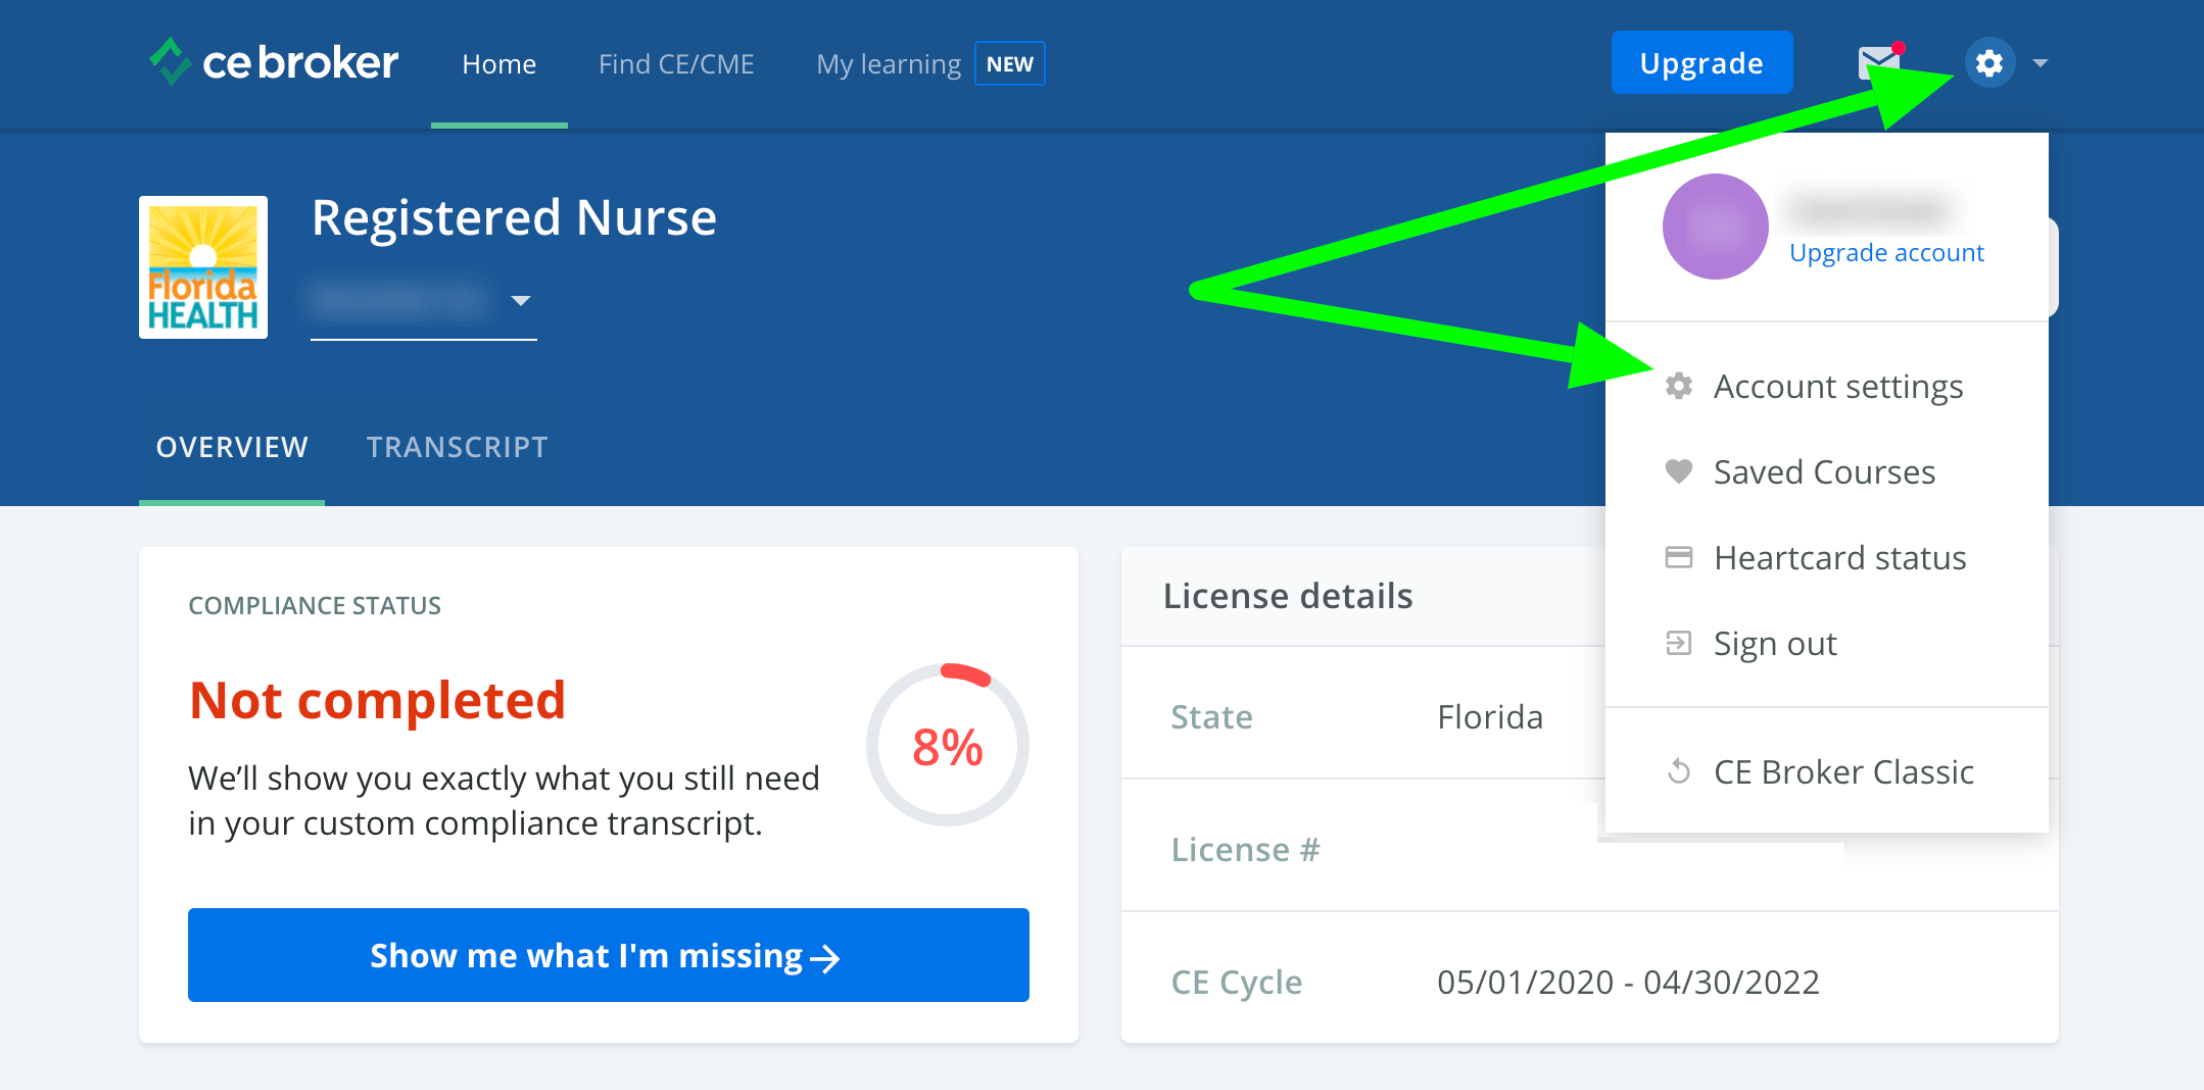Click the Not completed status text
The width and height of the screenshot is (2204, 1090).
[378, 699]
